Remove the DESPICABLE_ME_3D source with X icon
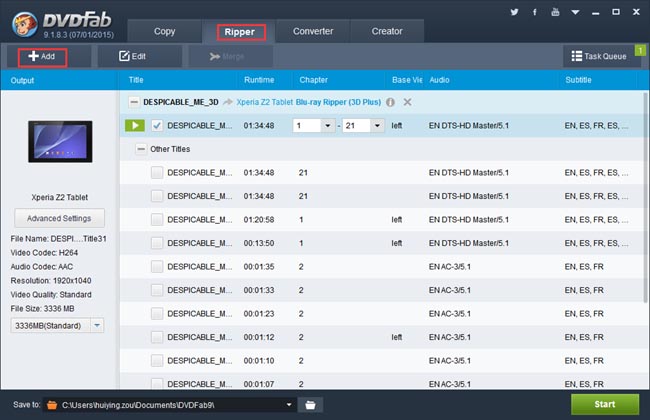This screenshot has width=650, height=420. pyautogui.click(x=407, y=102)
